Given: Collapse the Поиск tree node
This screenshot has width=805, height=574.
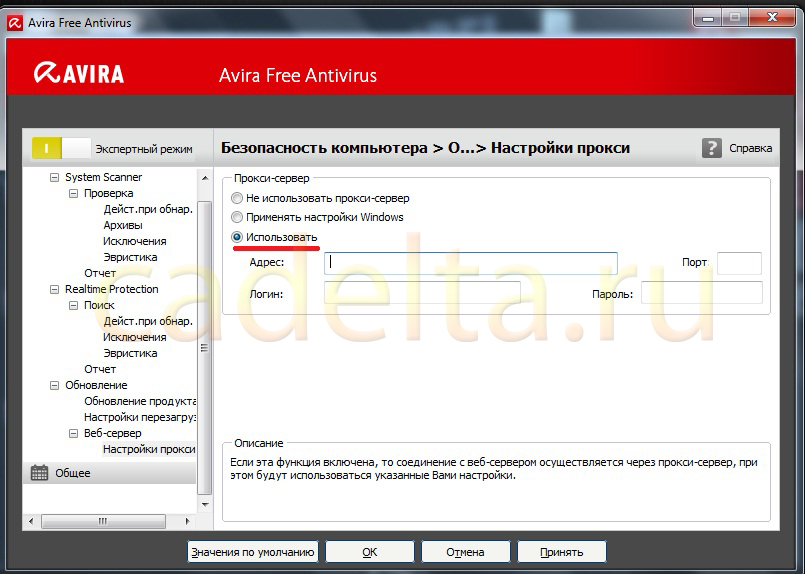Looking at the screenshot, I should click(73, 305).
